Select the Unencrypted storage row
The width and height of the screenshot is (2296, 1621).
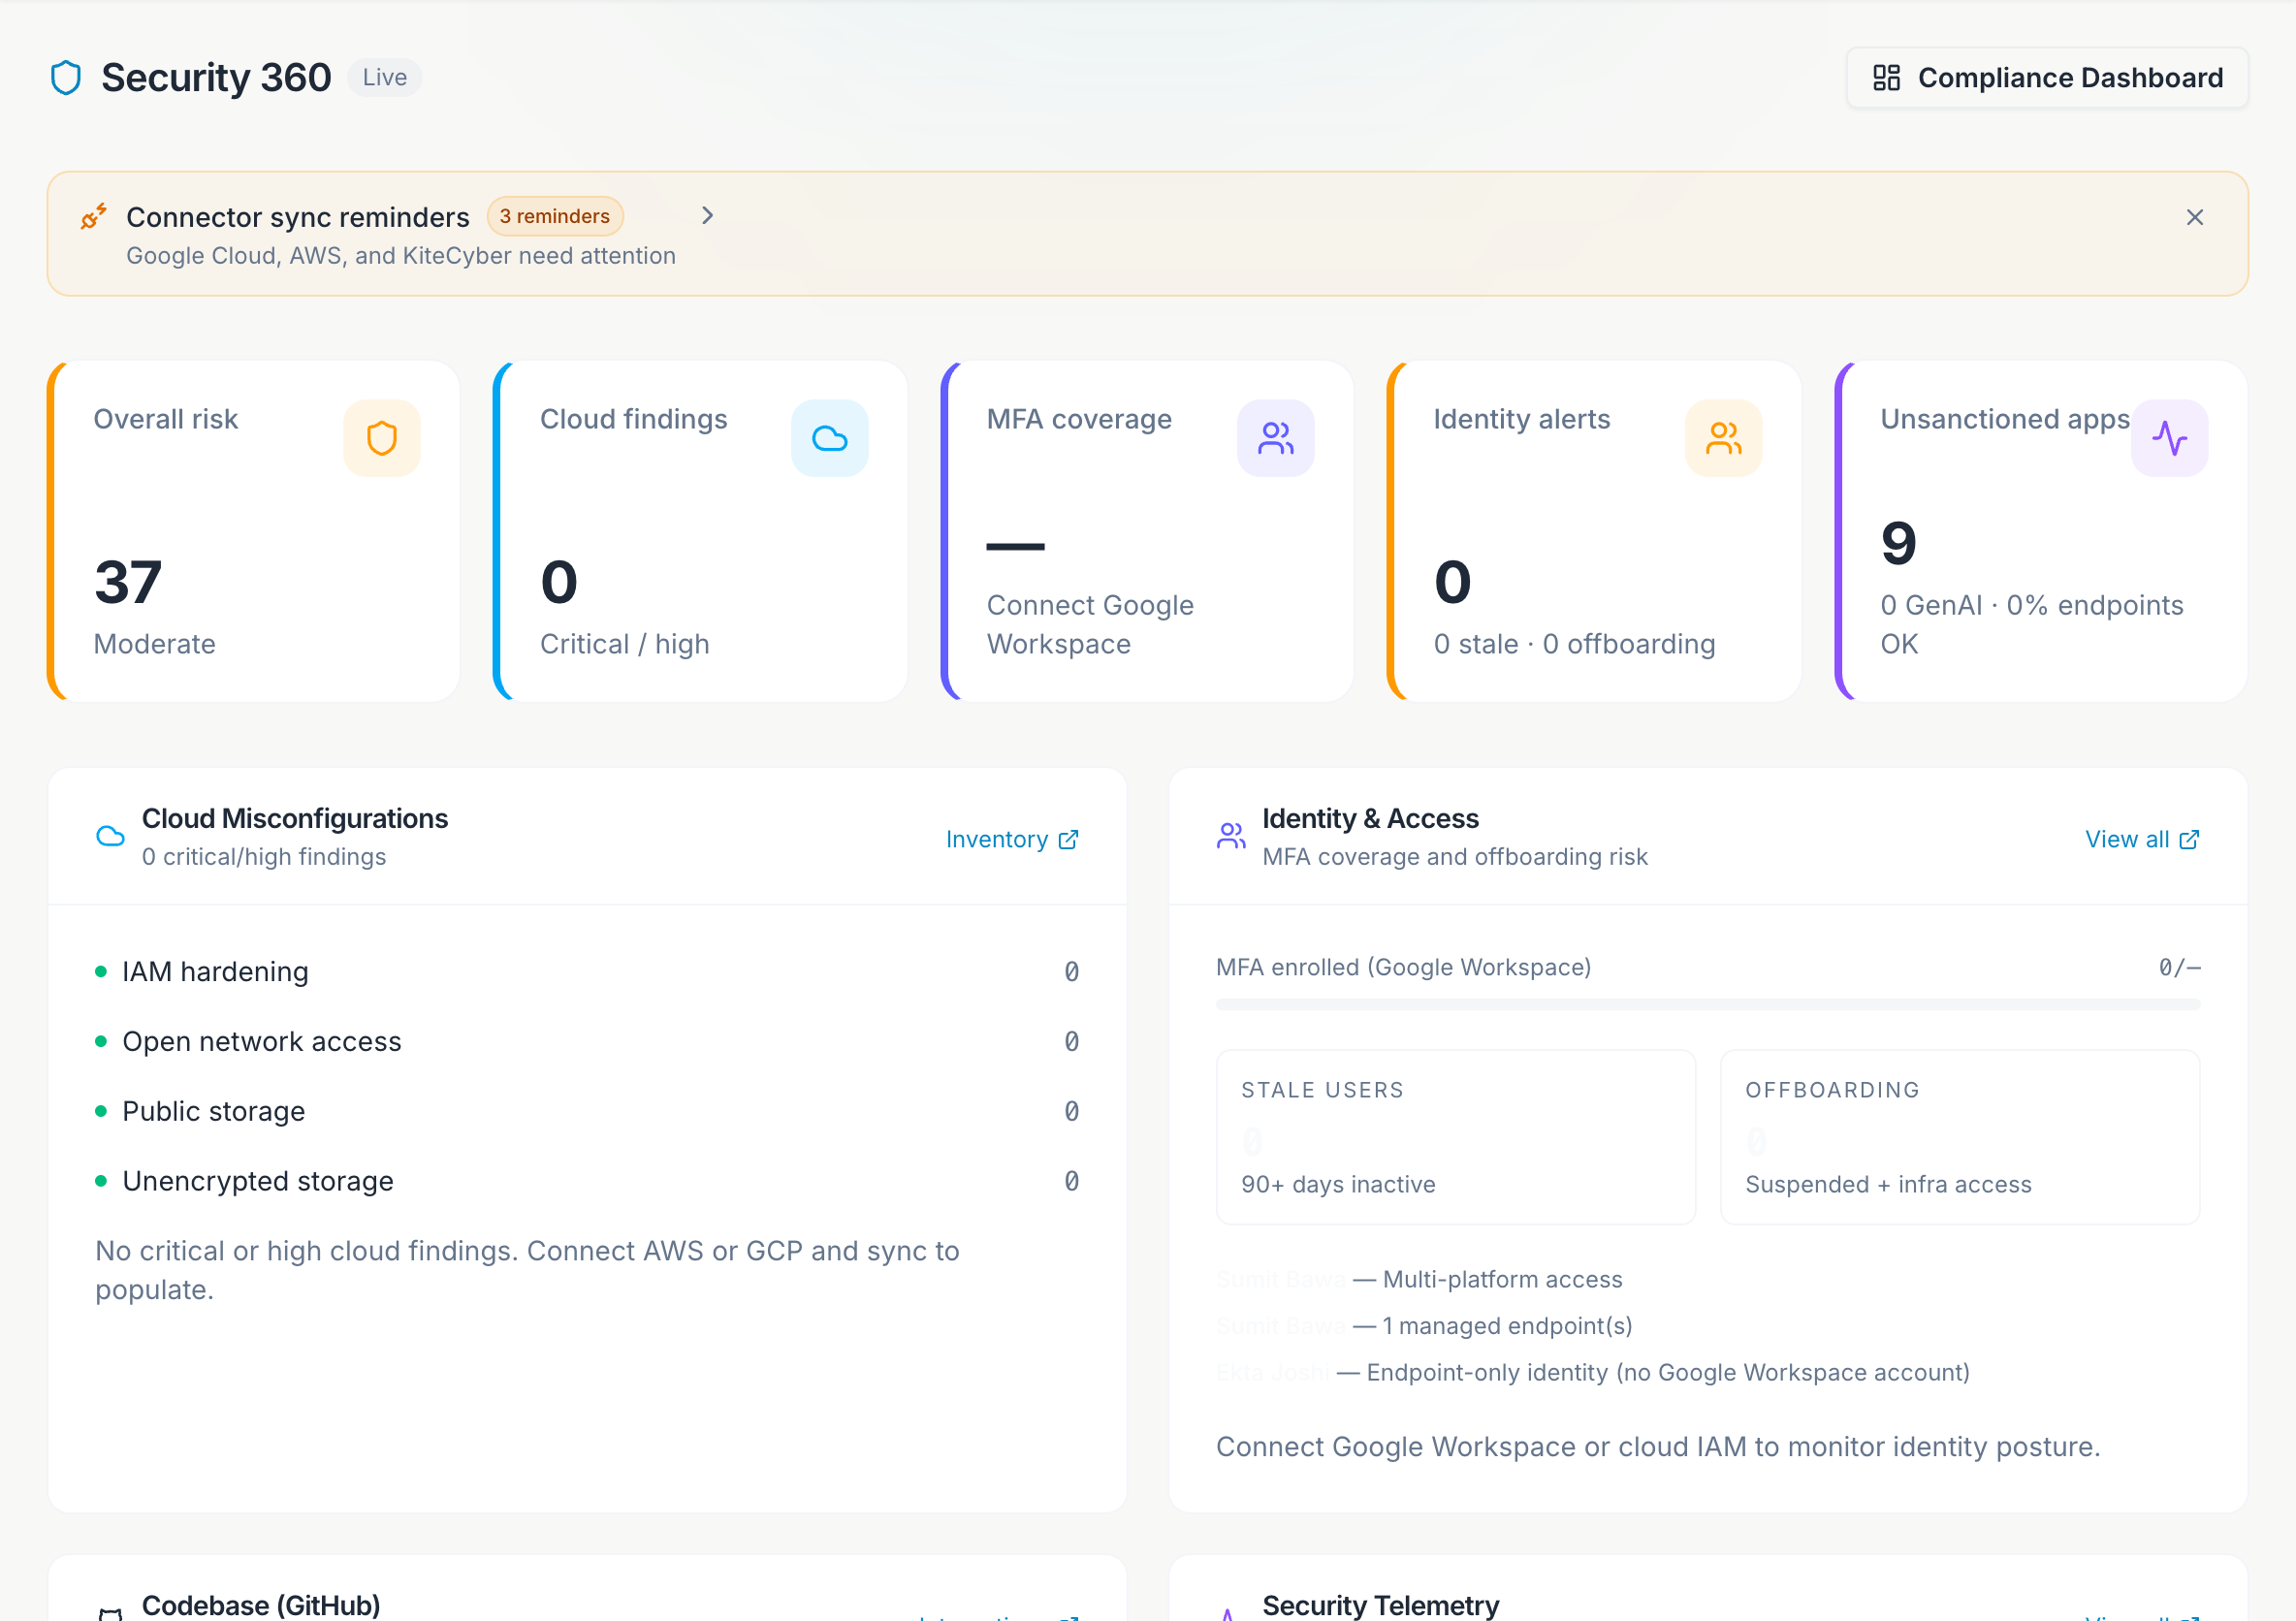pyautogui.click(x=587, y=1182)
